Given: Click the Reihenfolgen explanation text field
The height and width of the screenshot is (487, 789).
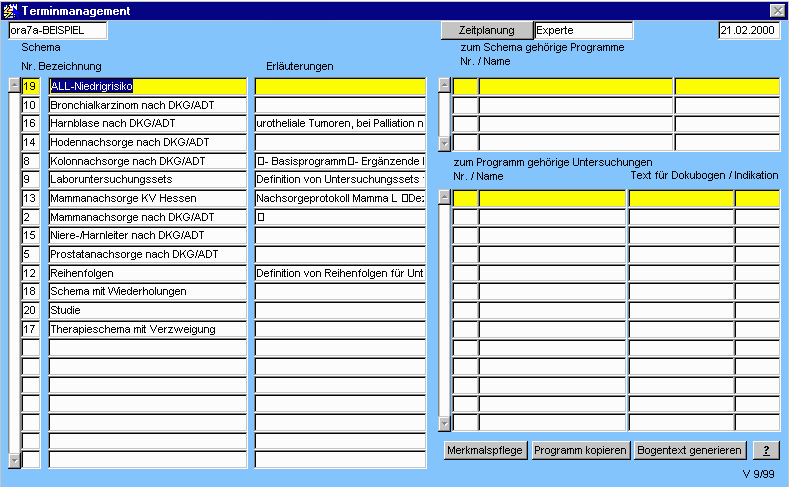Looking at the screenshot, I should pyautogui.click(x=340, y=273).
